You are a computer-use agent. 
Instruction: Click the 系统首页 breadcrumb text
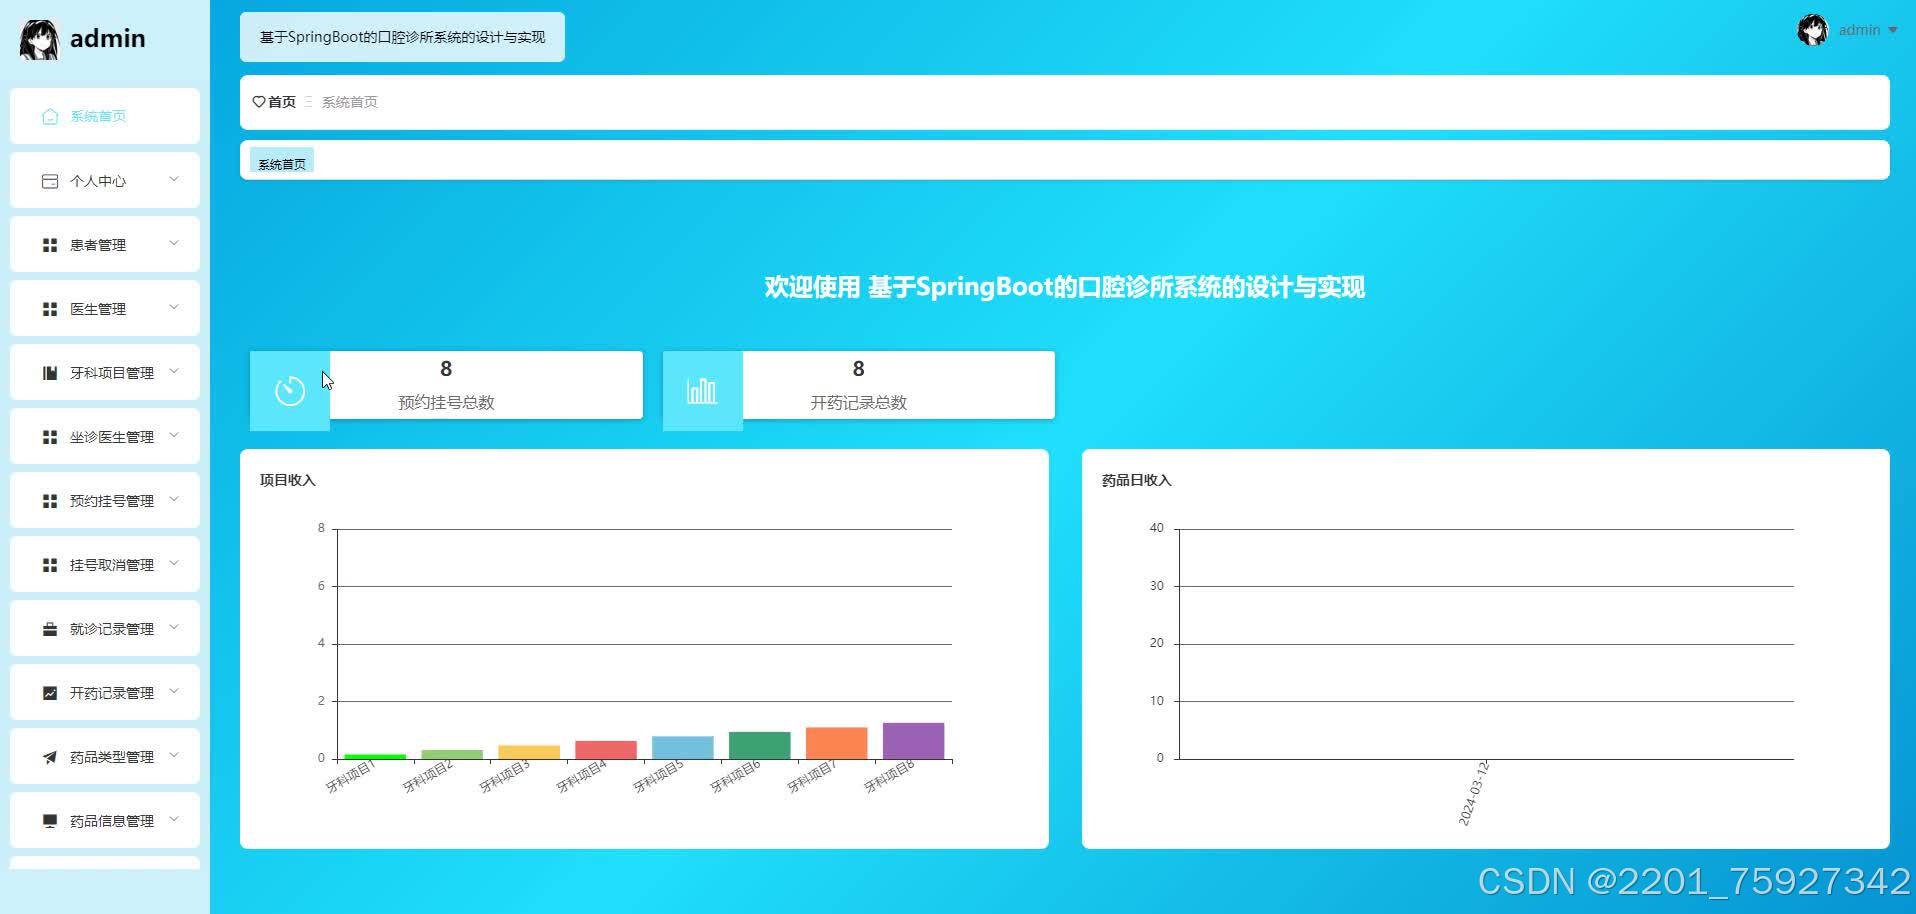[x=349, y=102]
